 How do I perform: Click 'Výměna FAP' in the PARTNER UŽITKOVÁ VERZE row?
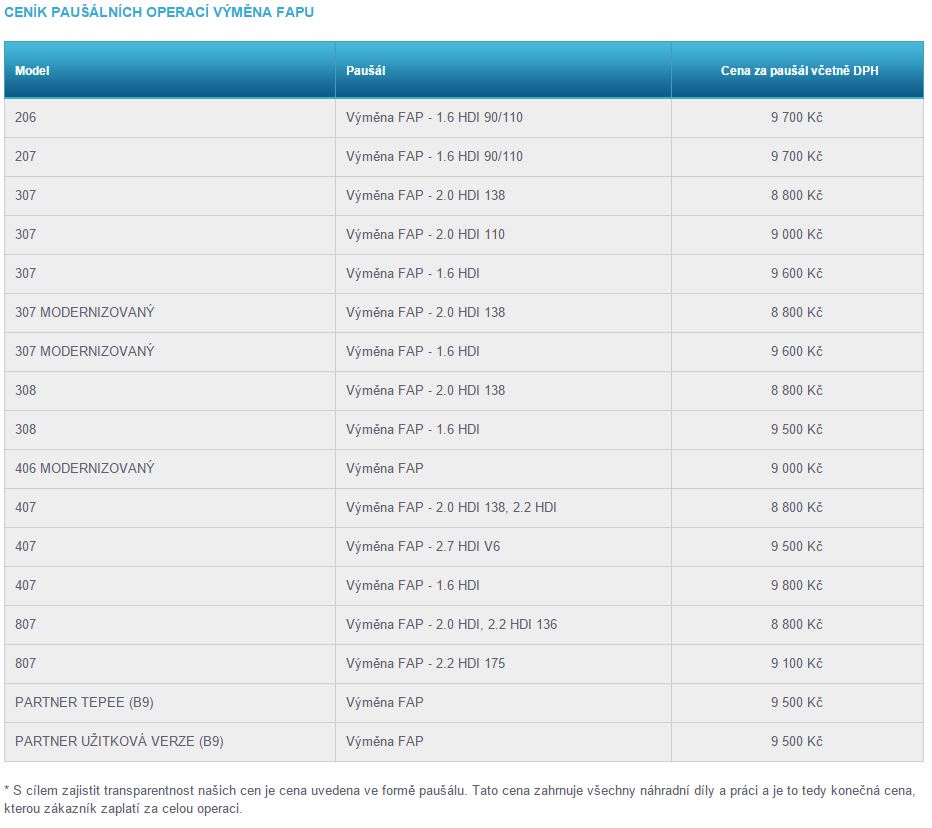(385, 741)
